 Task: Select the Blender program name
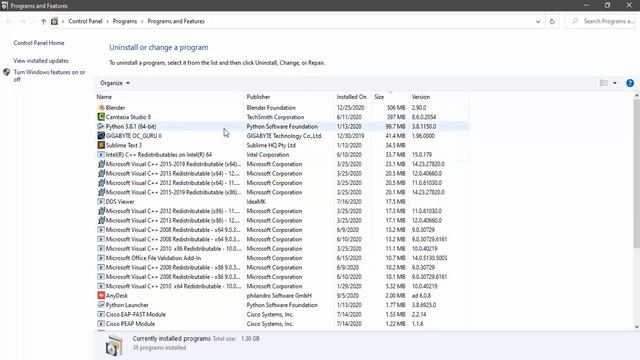tap(115, 108)
